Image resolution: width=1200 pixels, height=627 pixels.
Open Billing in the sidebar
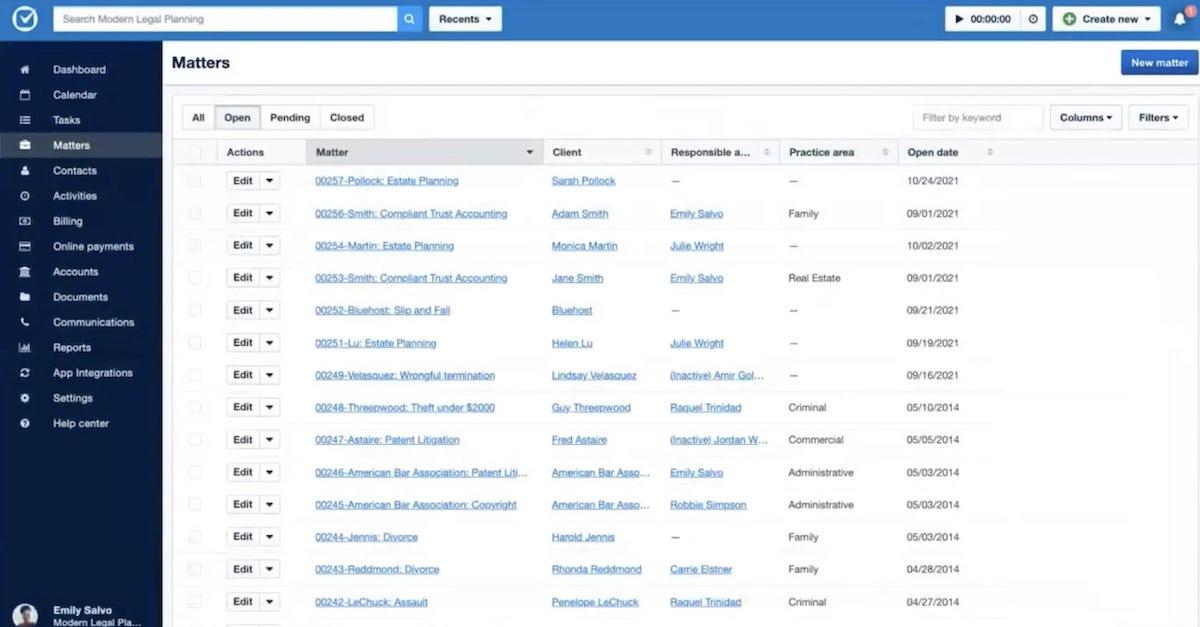(x=68, y=221)
